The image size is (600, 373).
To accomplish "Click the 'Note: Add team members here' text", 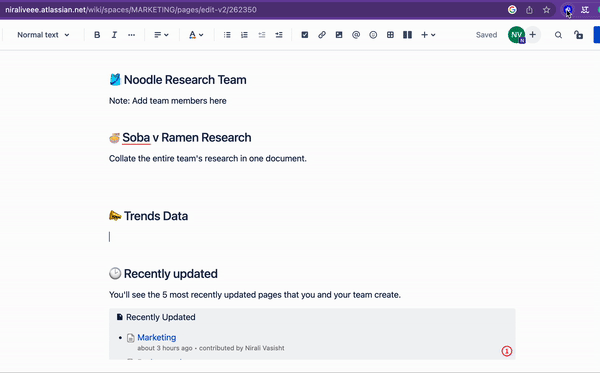I will [168, 101].
